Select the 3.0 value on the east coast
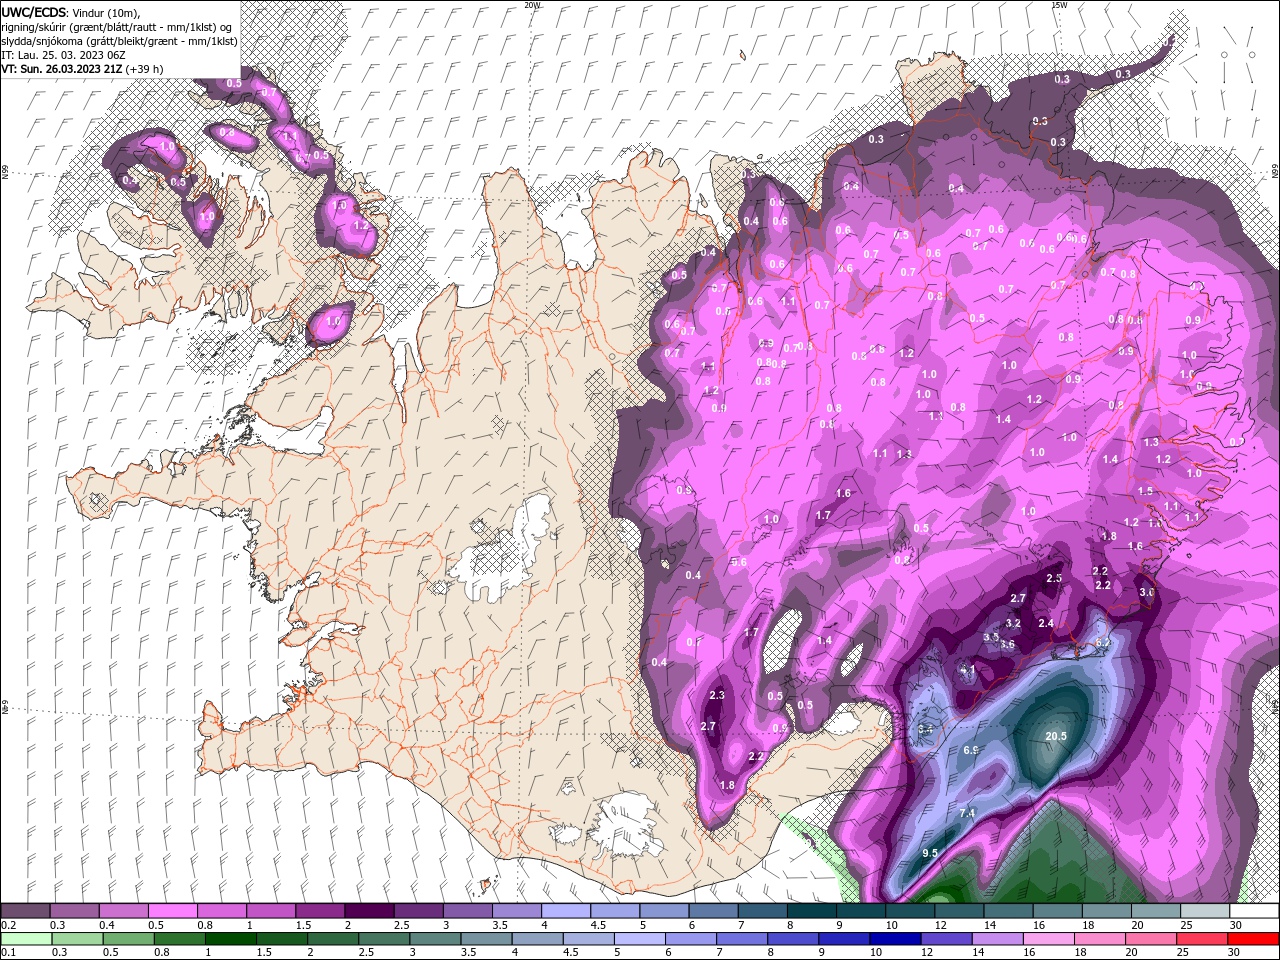The width and height of the screenshot is (1280, 960). pos(1146,593)
